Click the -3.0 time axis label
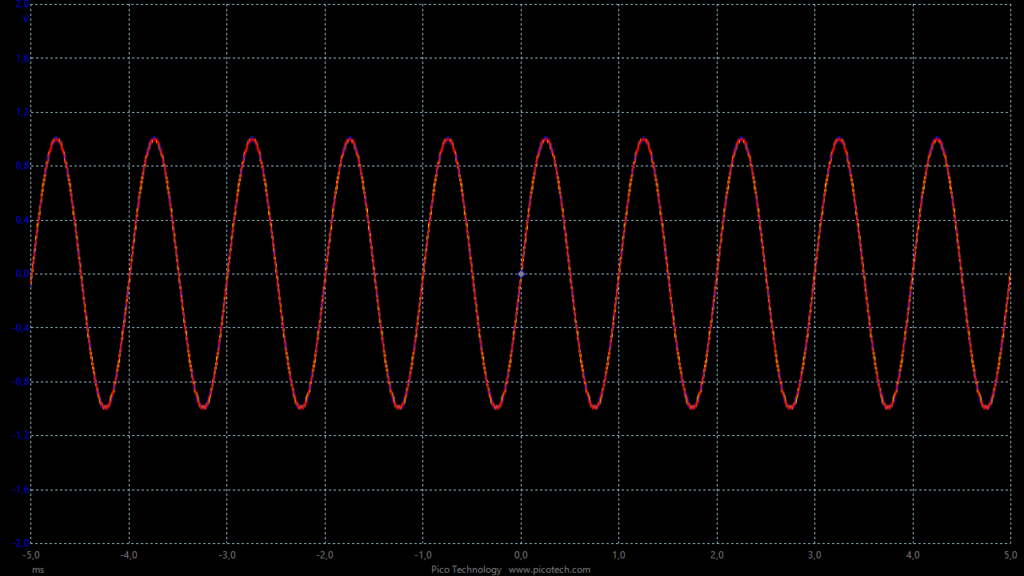This screenshot has height=576, width=1024. click(x=227, y=555)
